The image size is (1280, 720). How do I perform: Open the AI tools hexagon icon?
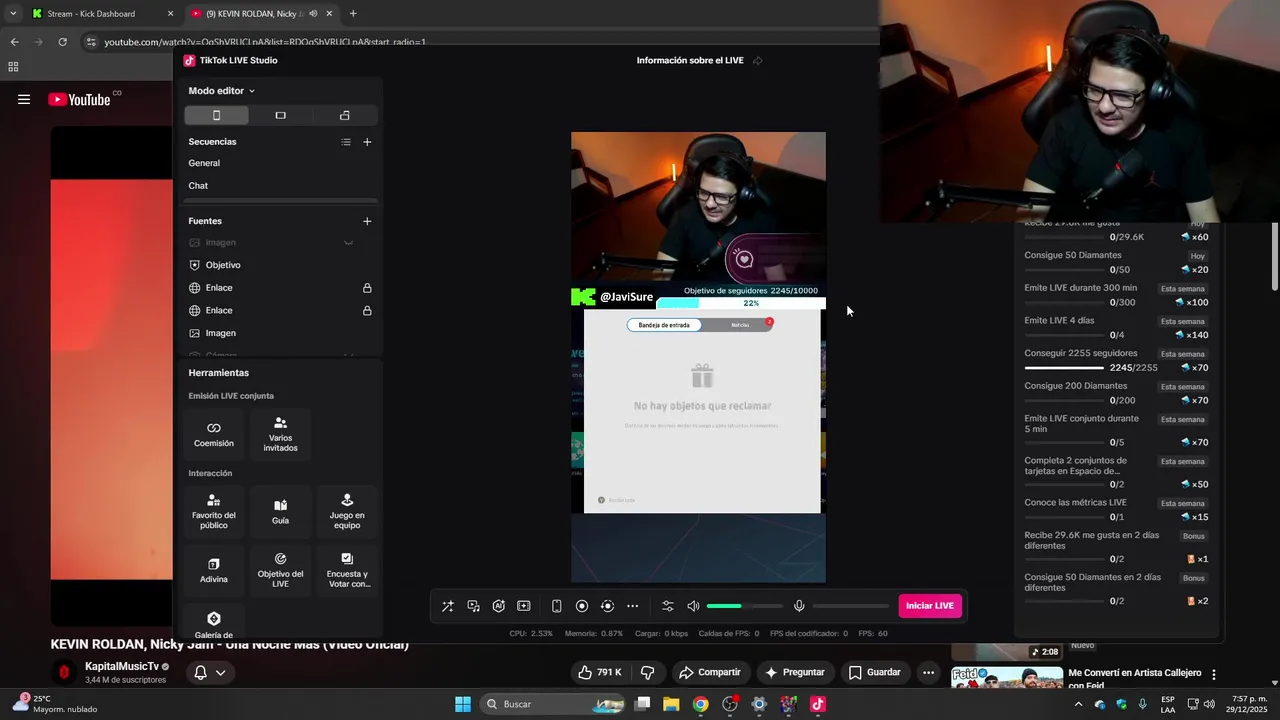(x=498, y=606)
